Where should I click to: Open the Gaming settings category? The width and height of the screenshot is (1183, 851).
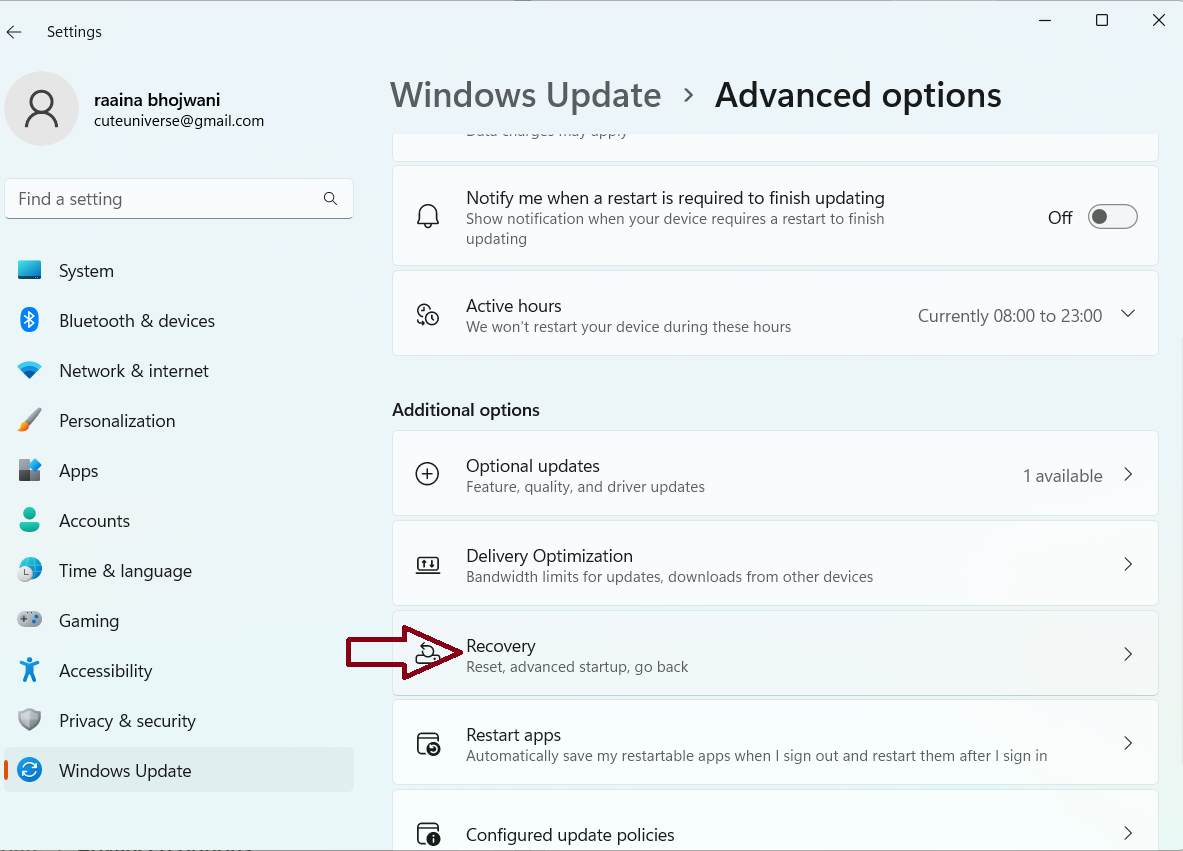point(89,621)
